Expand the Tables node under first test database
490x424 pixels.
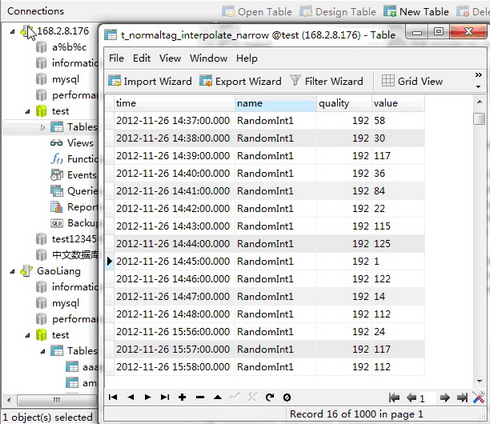[43, 127]
